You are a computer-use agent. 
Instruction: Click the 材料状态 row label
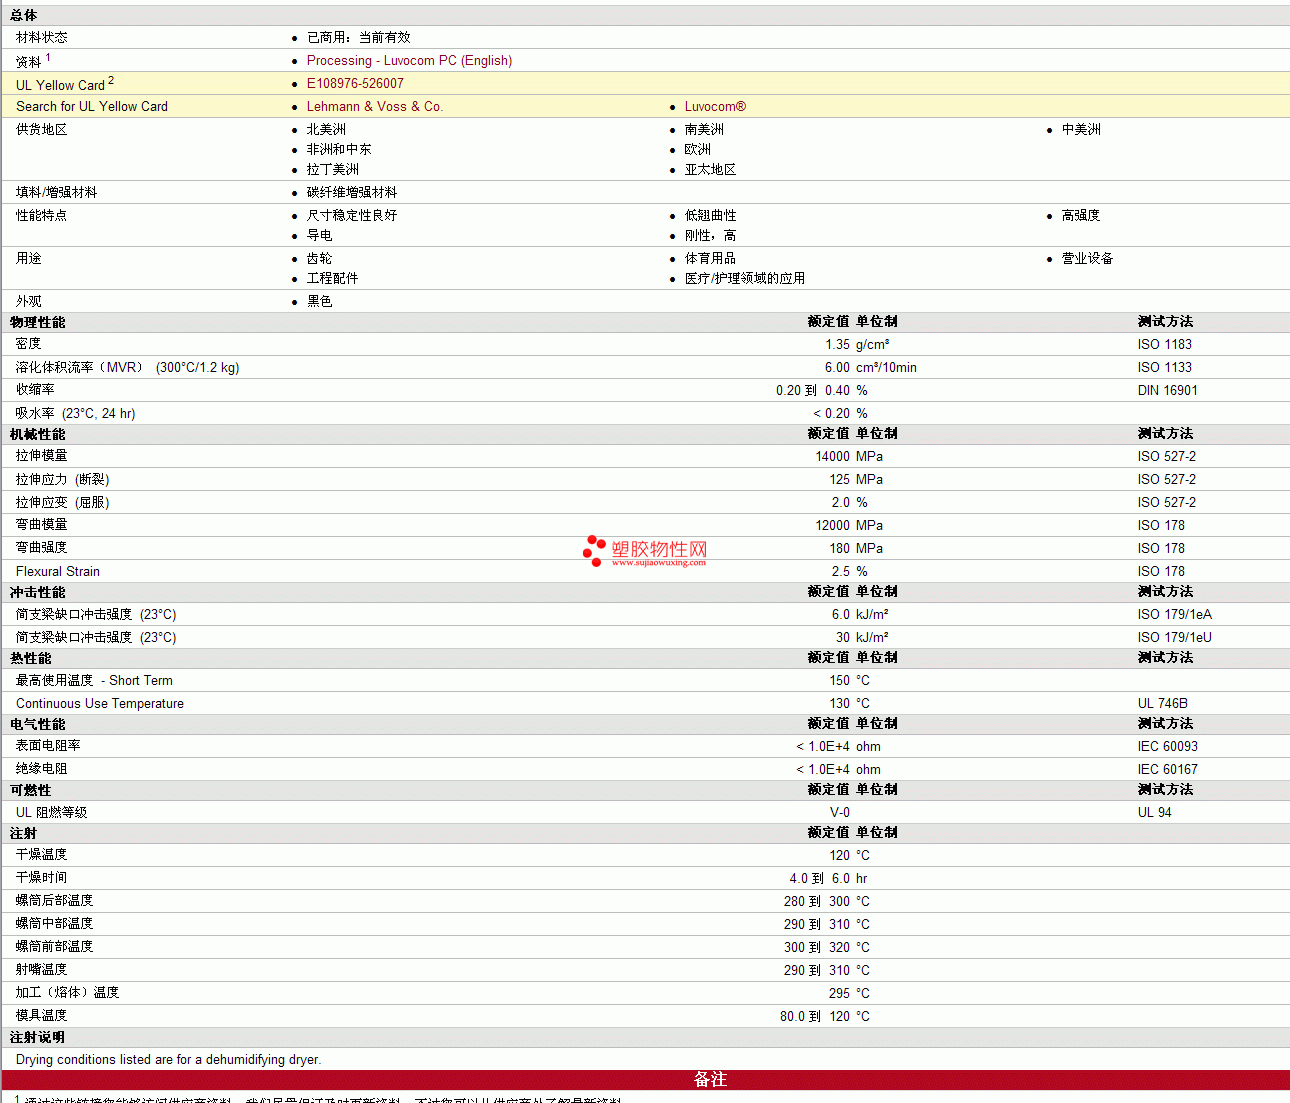pos(42,37)
